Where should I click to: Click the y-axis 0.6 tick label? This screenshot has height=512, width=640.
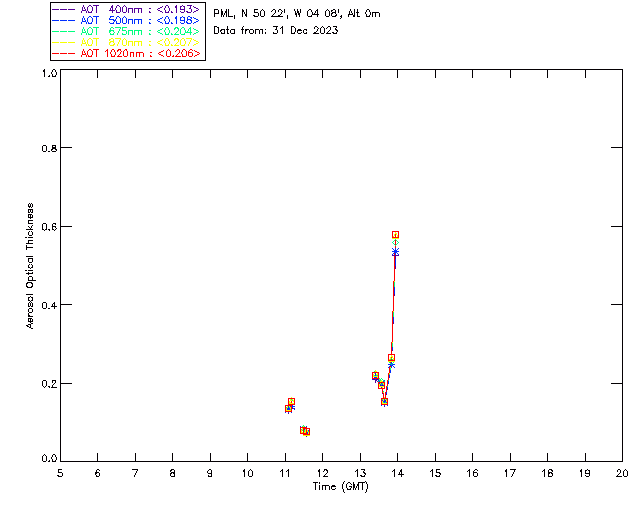pyautogui.click(x=49, y=227)
